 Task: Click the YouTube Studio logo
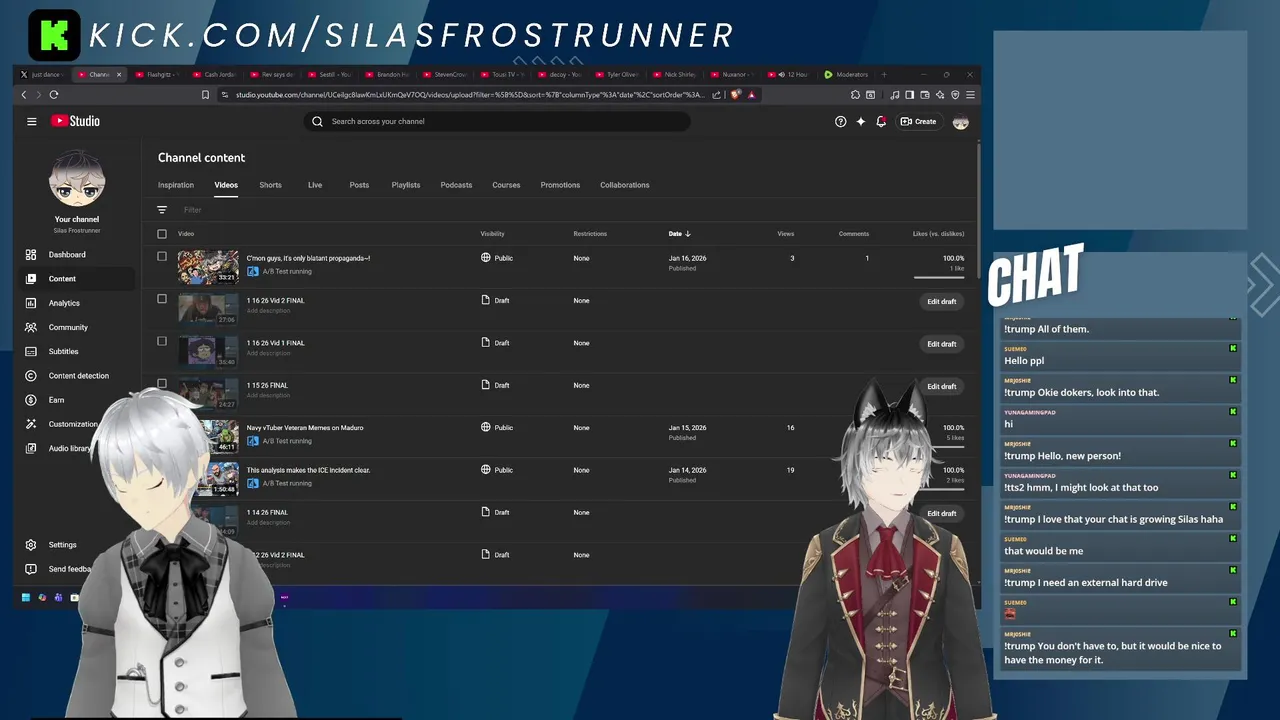(x=76, y=121)
